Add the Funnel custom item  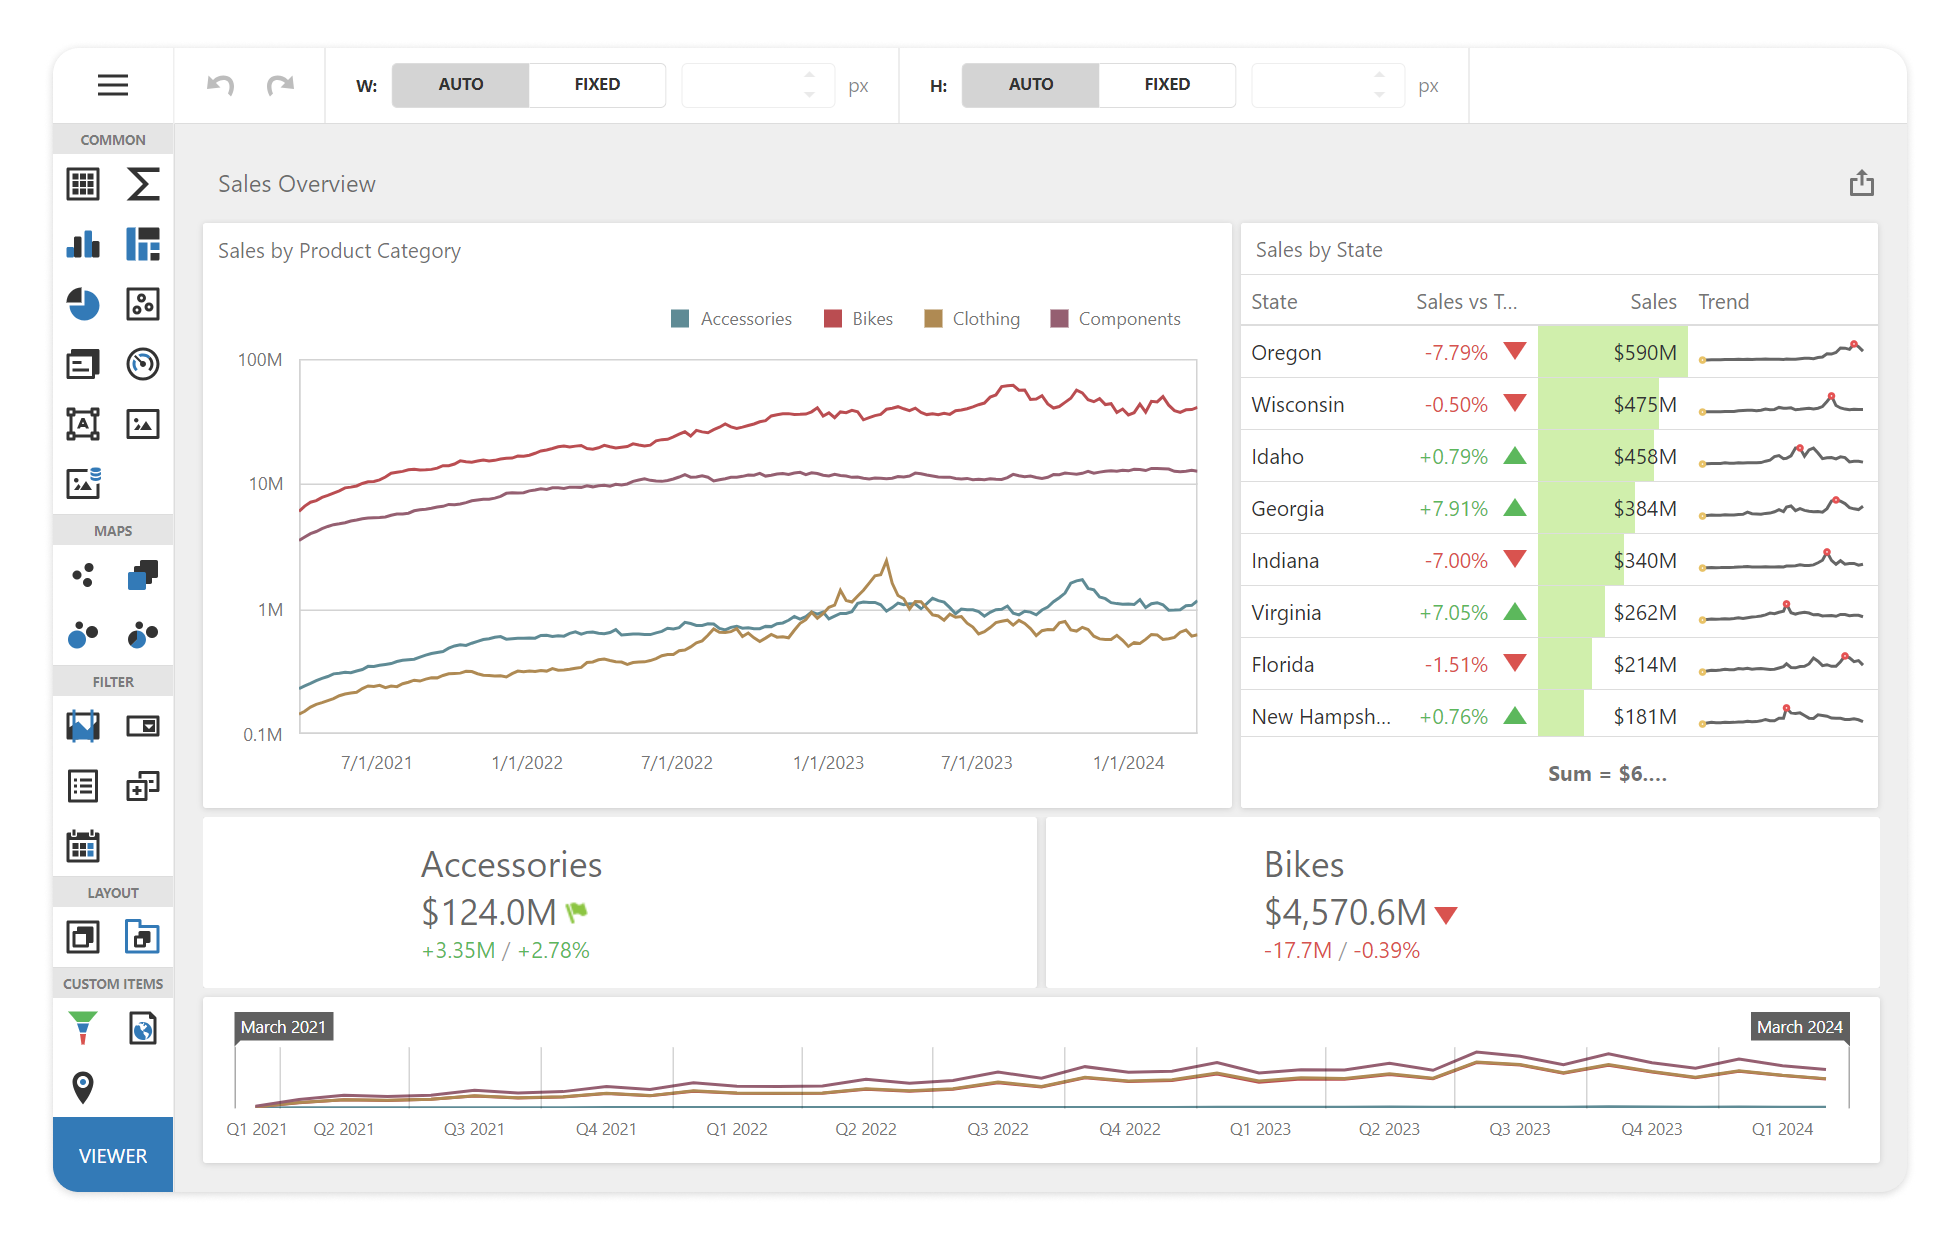tap(83, 1028)
